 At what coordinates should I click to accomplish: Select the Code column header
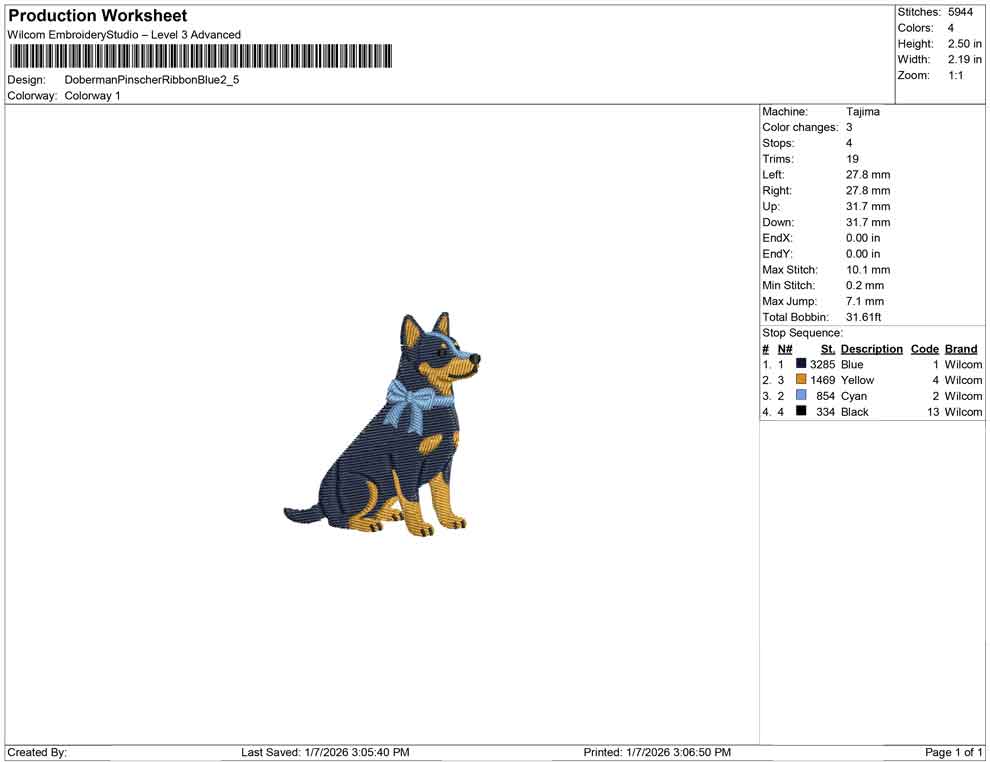pyautogui.click(x=924, y=349)
